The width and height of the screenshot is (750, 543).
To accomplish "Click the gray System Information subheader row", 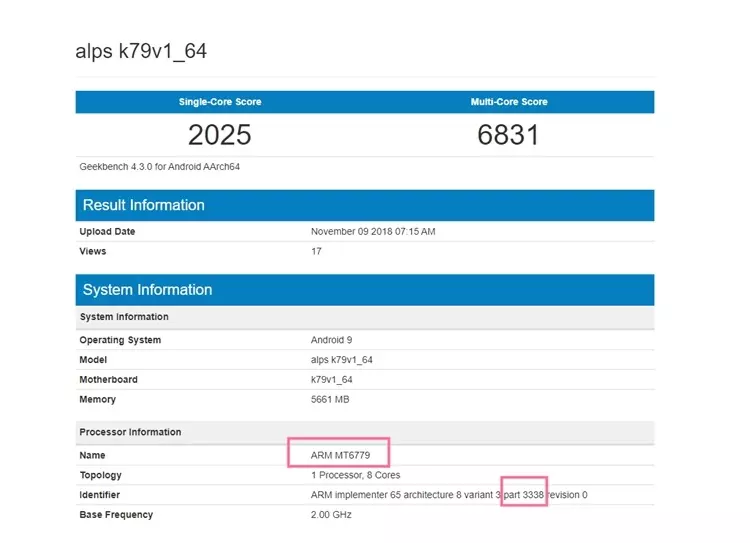I will tap(365, 317).
